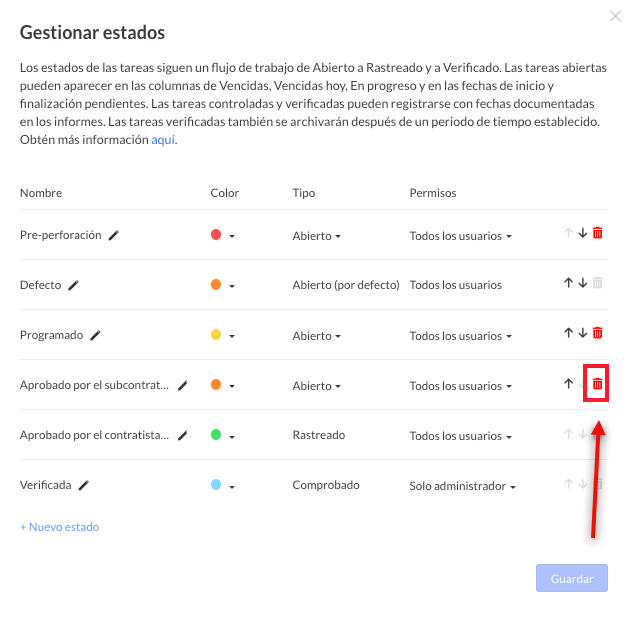Image resolution: width=633 pixels, height=620 pixels.
Task: Edit the Verificada status name
Action: coord(84,485)
